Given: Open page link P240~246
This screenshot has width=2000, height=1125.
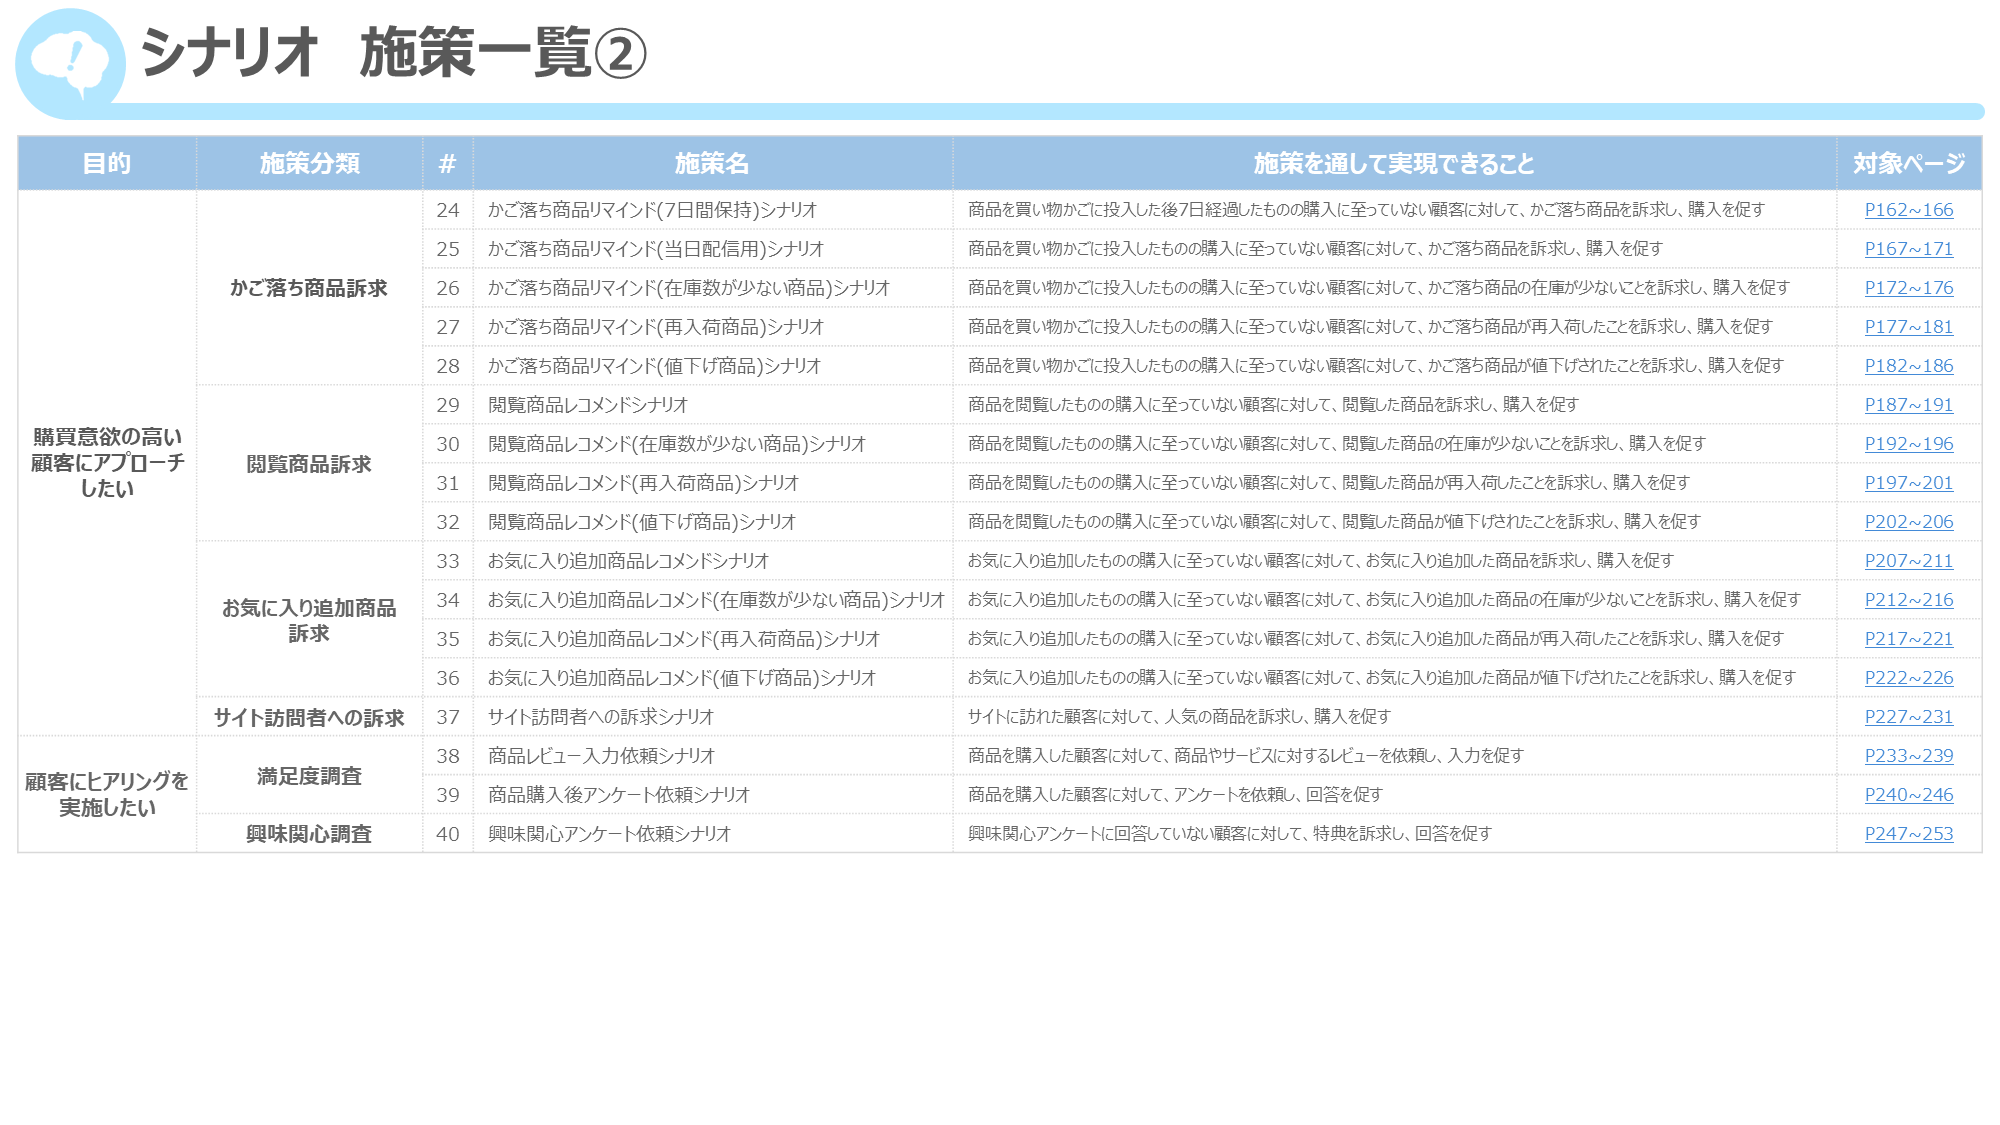Looking at the screenshot, I should click(x=1908, y=795).
